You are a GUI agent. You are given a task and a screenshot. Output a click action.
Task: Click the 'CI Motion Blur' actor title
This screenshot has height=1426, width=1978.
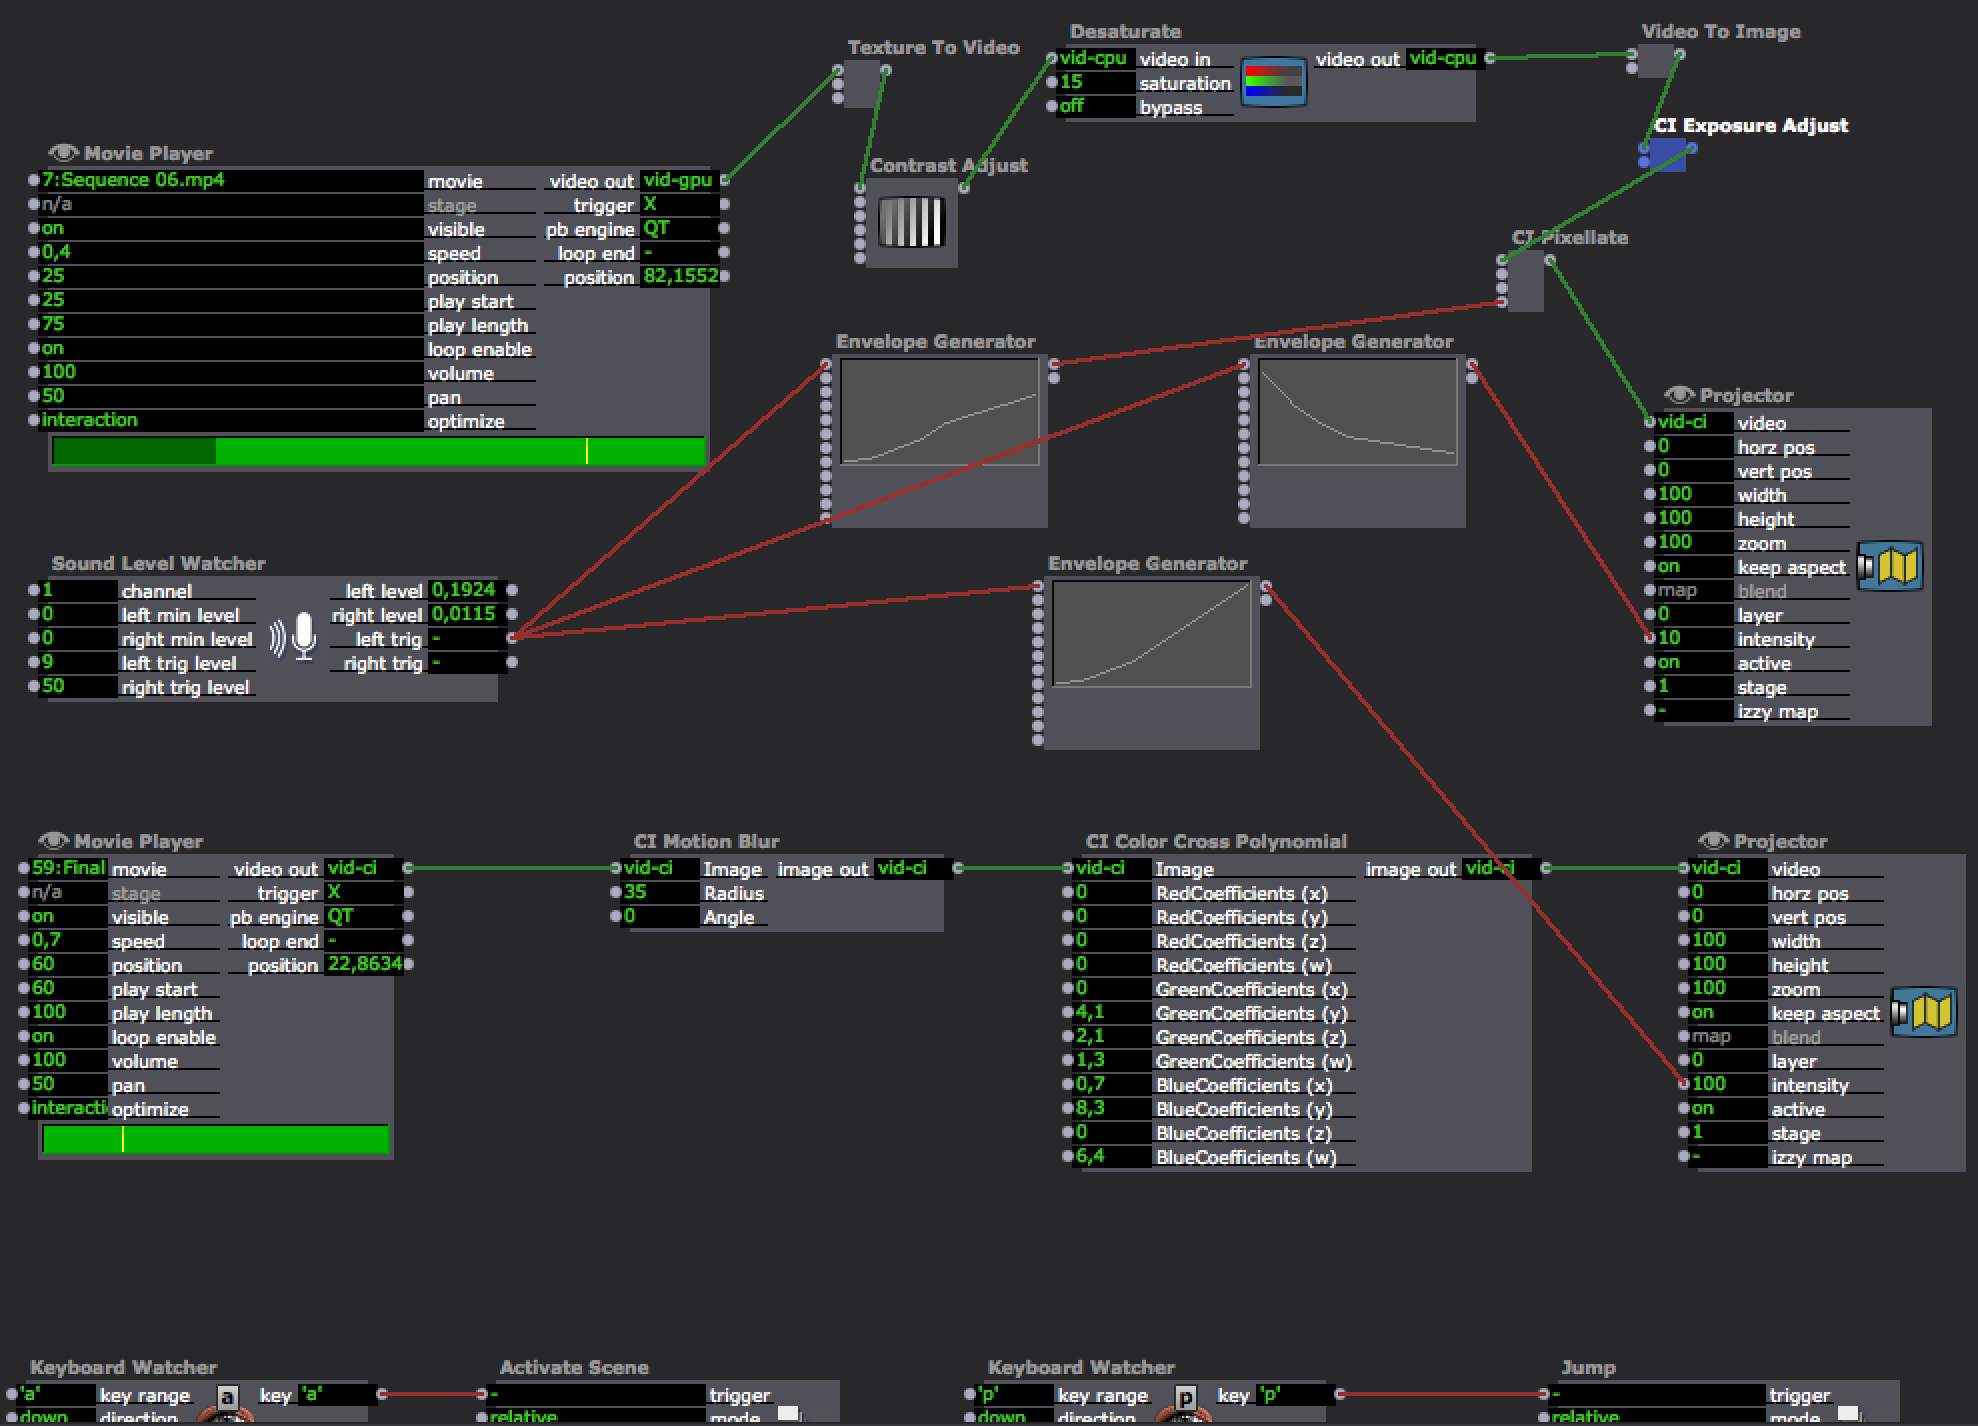coord(706,841)
